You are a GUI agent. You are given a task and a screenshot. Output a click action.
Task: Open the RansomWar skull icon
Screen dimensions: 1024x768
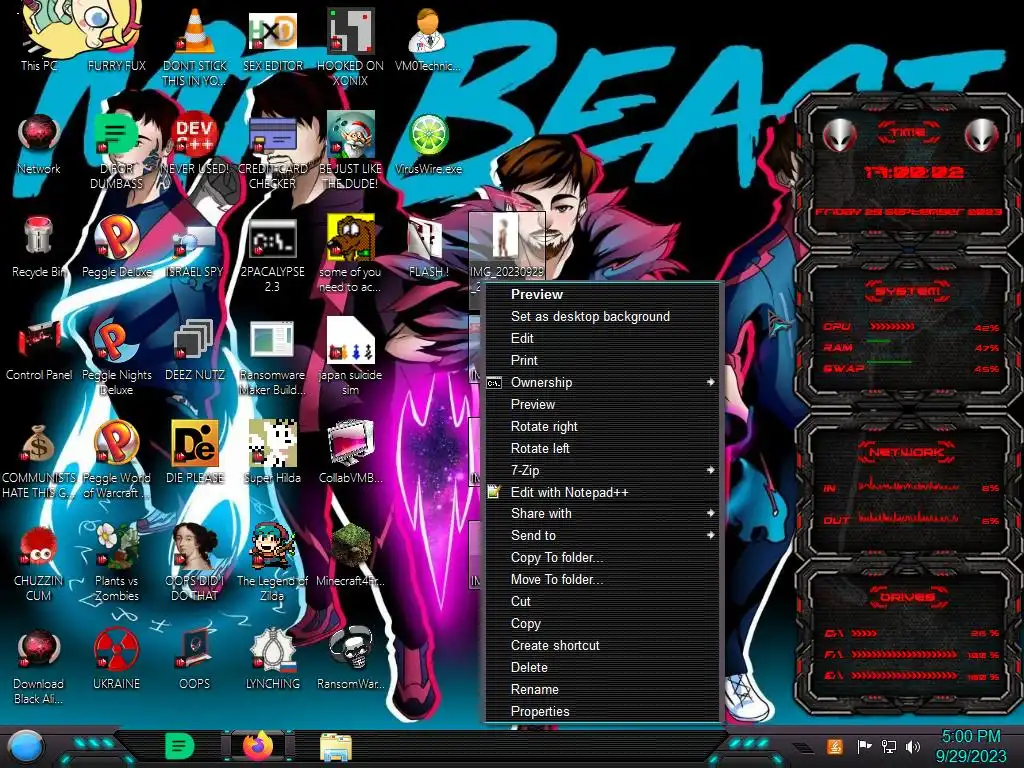[350, 660]
